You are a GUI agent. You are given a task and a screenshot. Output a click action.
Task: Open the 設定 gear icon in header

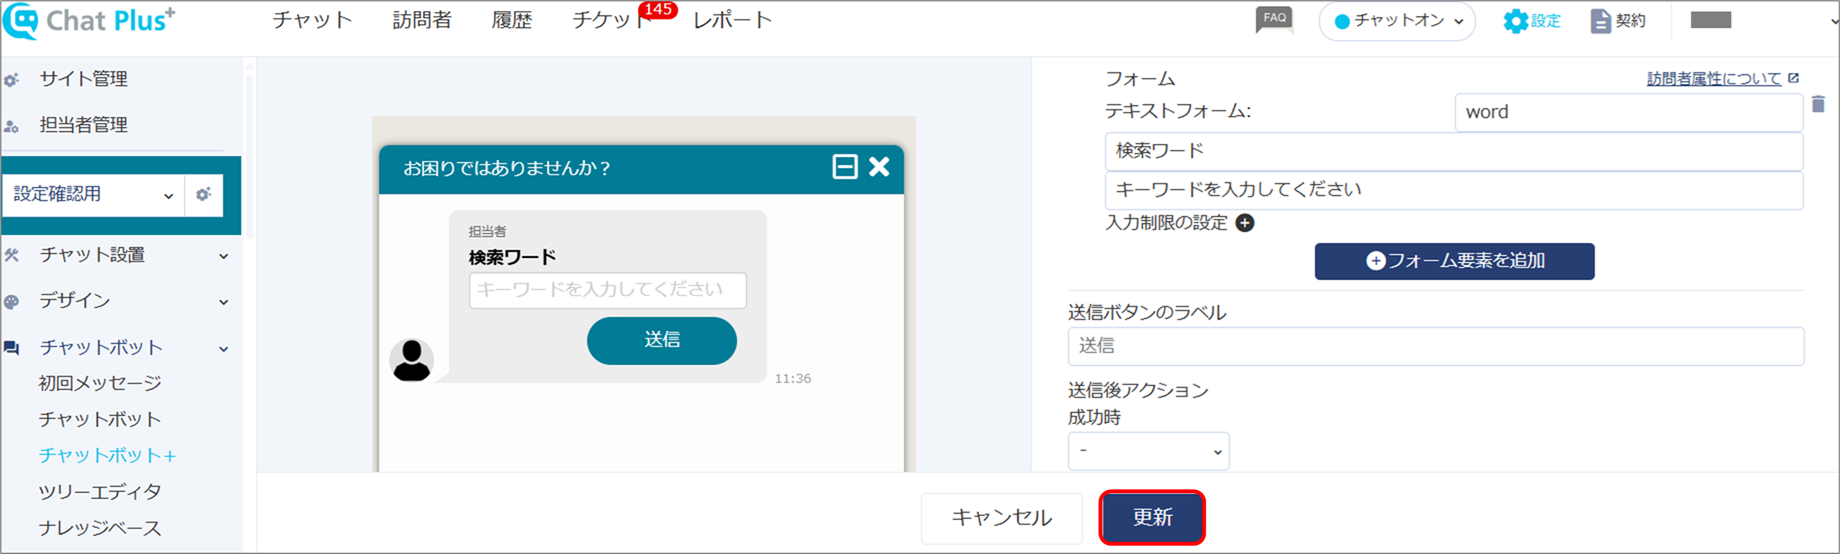1515,21
